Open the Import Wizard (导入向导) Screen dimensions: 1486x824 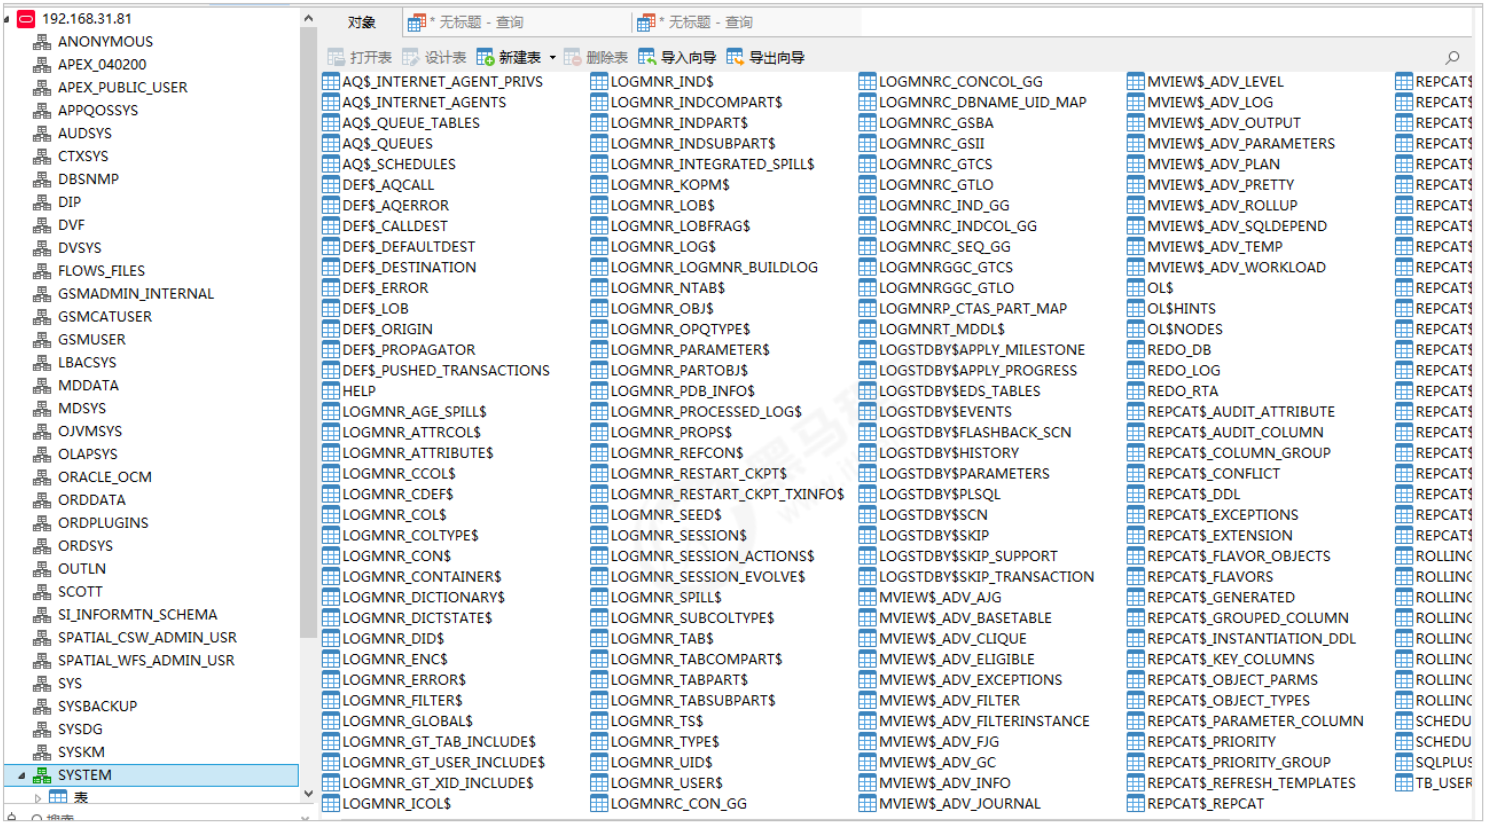(648, 58)
